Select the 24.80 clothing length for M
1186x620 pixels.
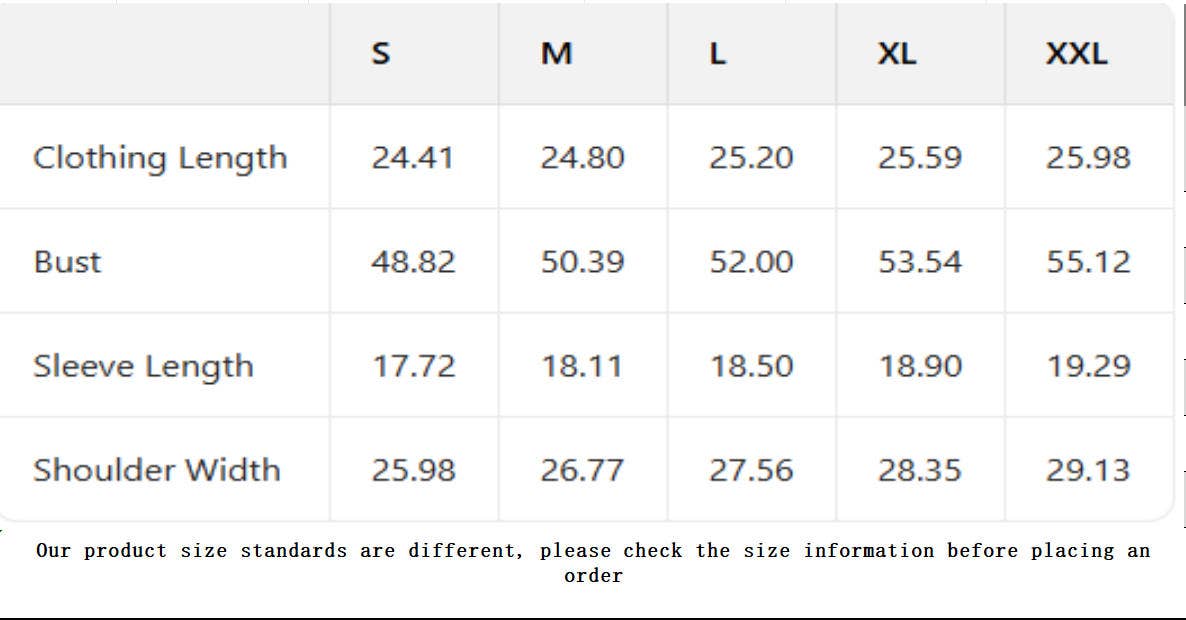click(582, 158)
